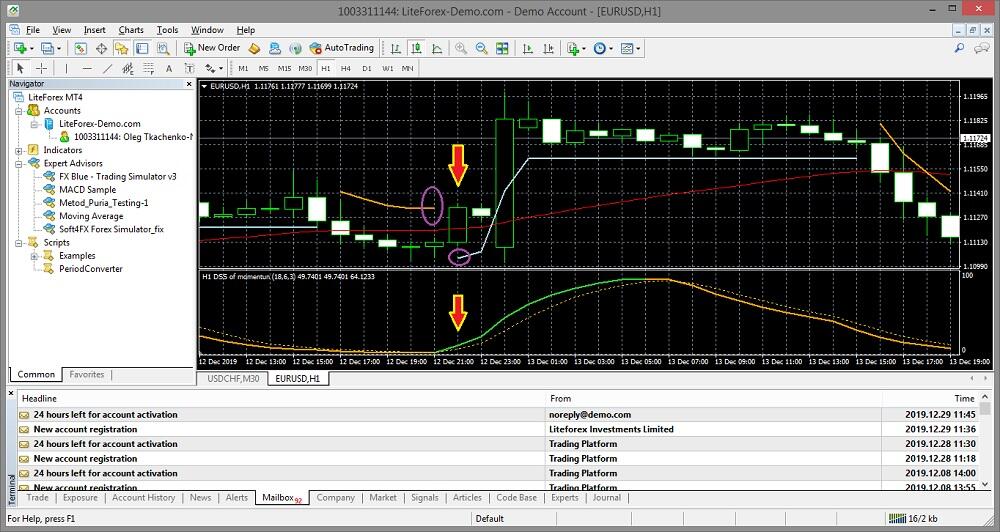Switch chart to candlestick mode

click(x=416, y=48)
